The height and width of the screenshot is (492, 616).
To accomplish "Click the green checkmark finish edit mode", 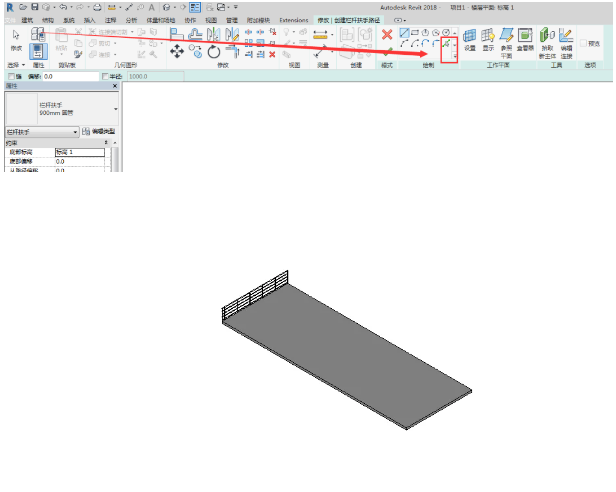I will pyautogui.click(x=387, y=52).
